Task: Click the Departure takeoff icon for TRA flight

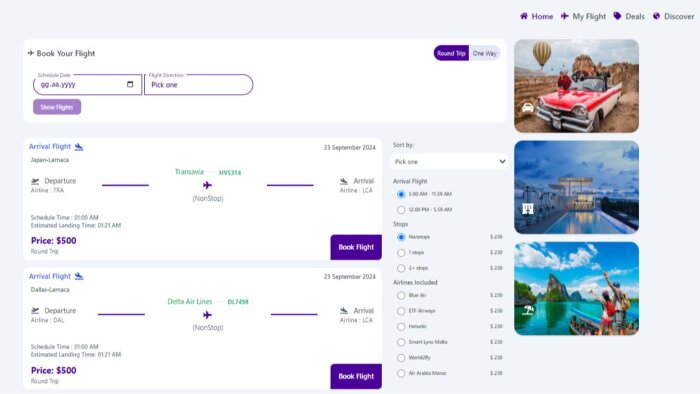Action: coord(35,181)
